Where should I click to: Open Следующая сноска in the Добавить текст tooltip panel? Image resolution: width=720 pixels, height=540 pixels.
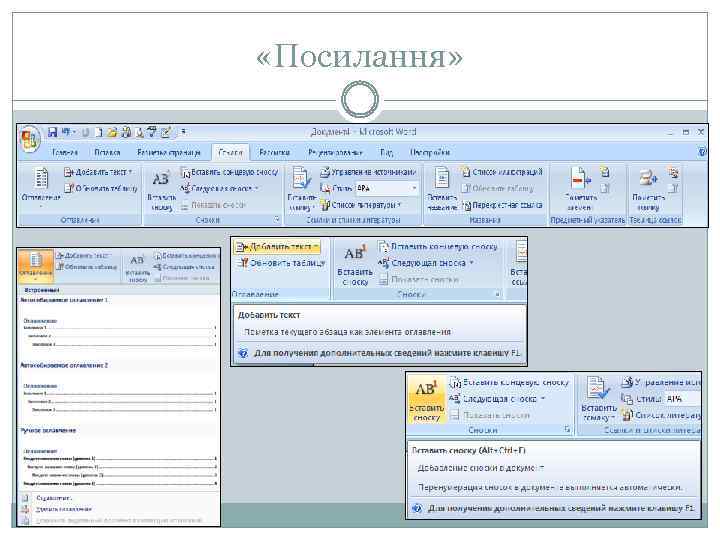(x=426, y=263)
